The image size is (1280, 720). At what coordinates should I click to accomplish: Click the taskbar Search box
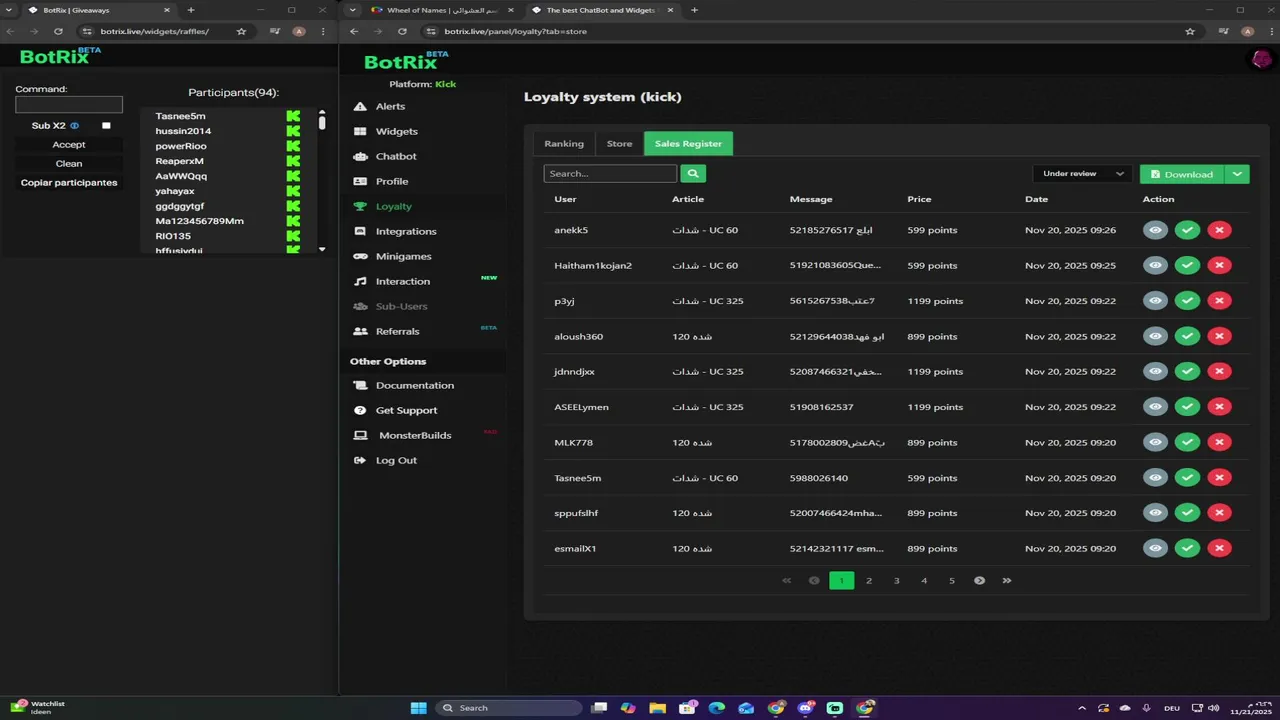click(x=507, y=708)
